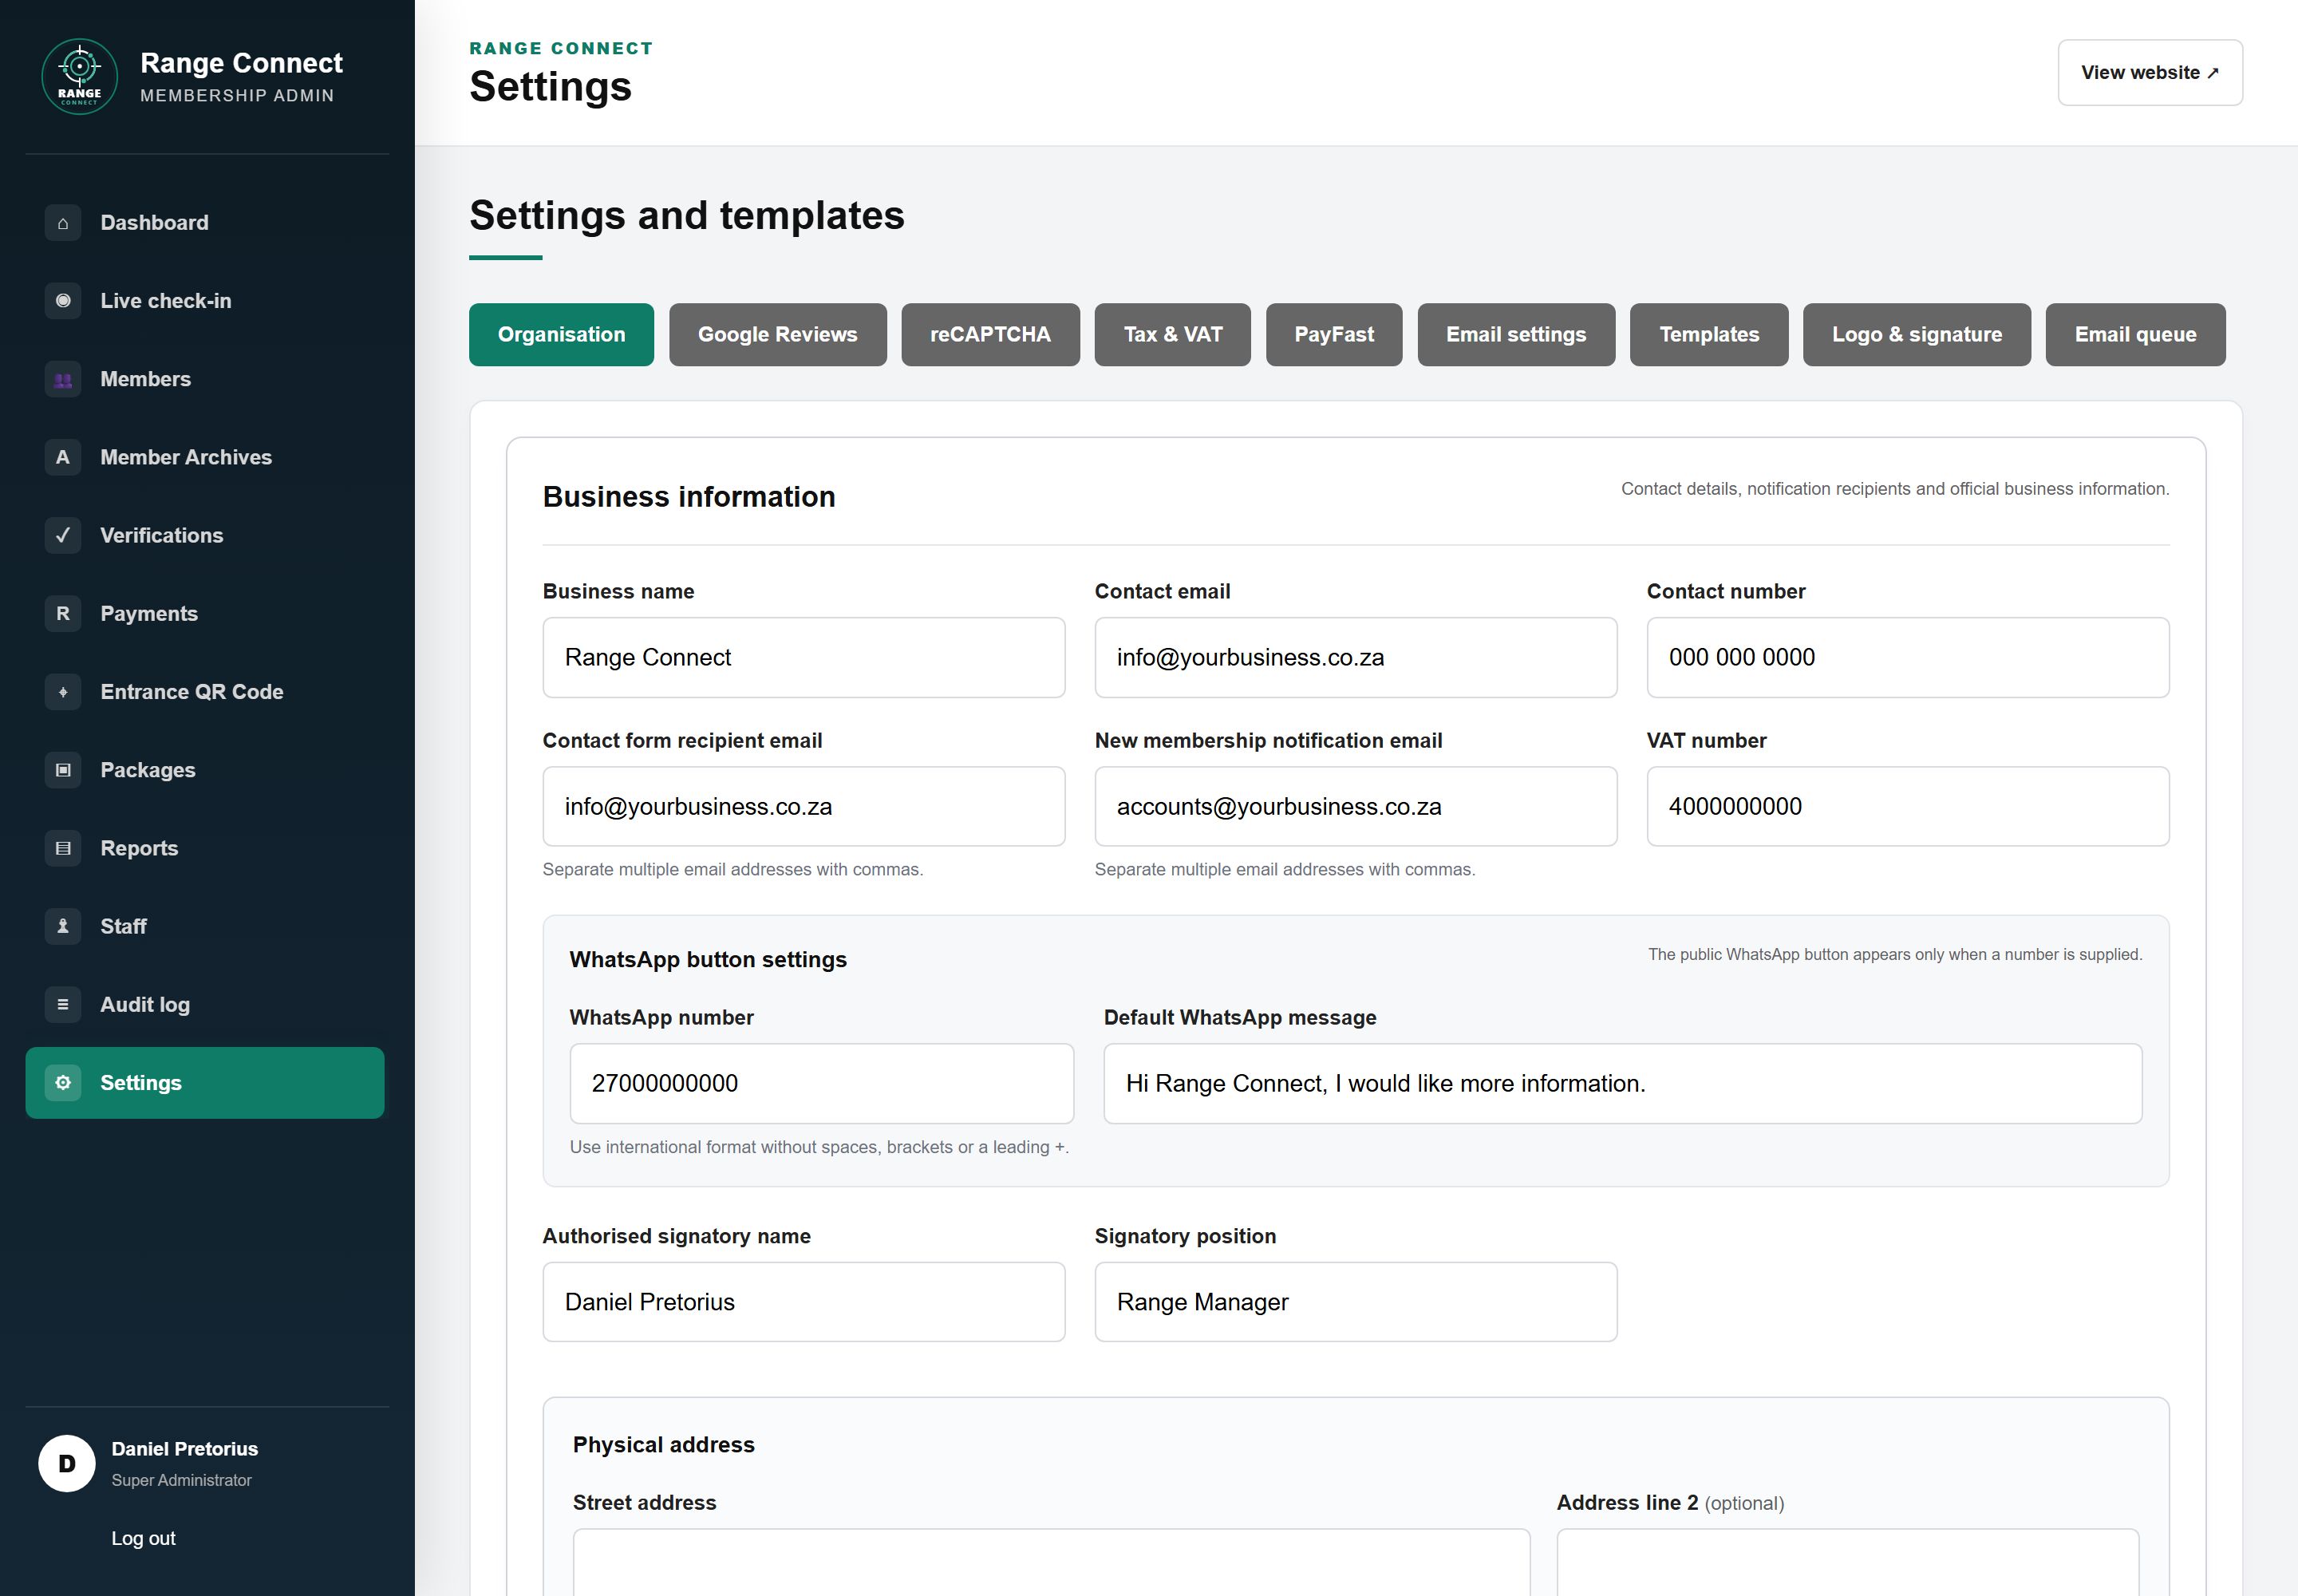Click the Address line 2 field
The height and width of the screenshot is (1596, 2298).
tap(1847, 1562)
